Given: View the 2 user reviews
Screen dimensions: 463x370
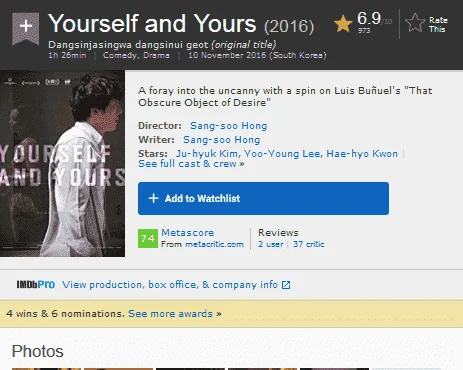Looking at the screenshot, I should [271, 244].
